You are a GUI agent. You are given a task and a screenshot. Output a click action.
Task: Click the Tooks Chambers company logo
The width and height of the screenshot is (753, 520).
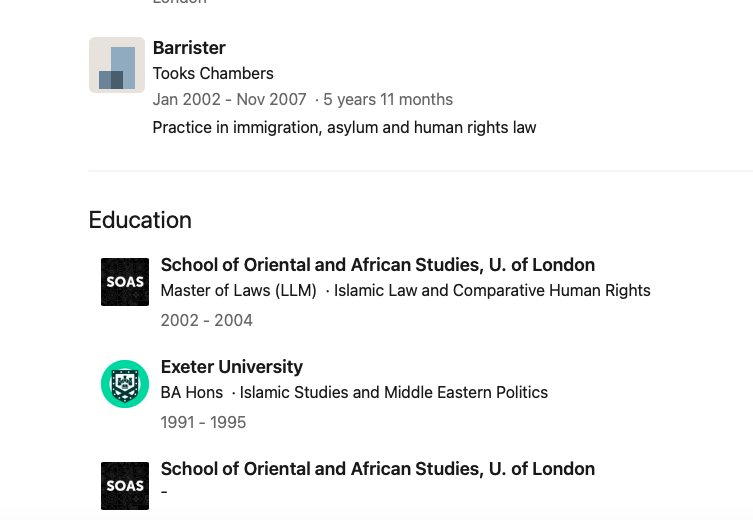117,65
